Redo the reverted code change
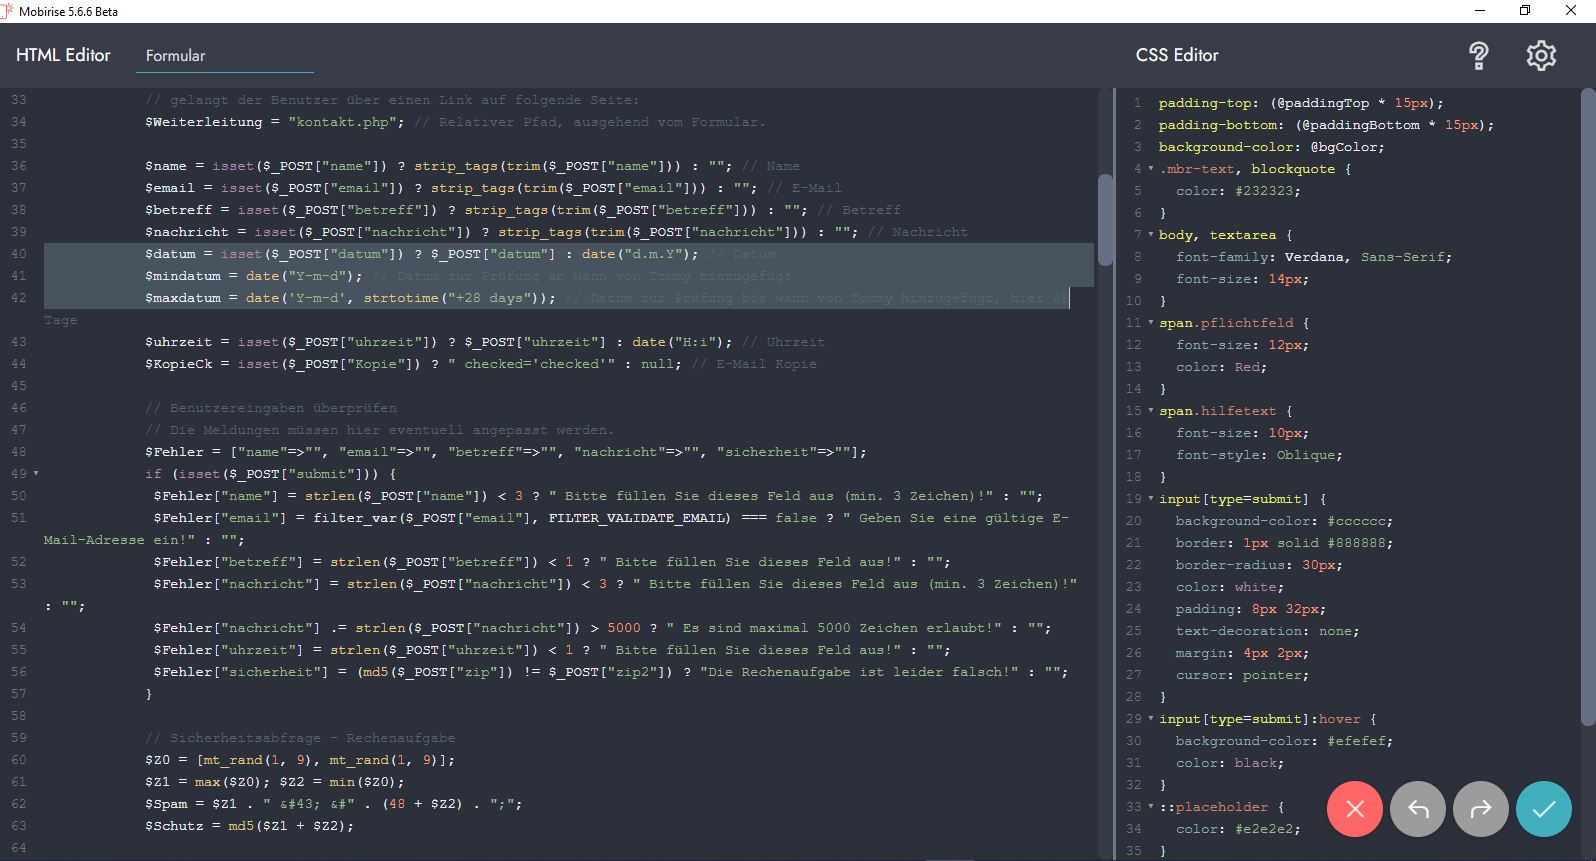Screen dimensions: 1596x861 point(1481,809)
